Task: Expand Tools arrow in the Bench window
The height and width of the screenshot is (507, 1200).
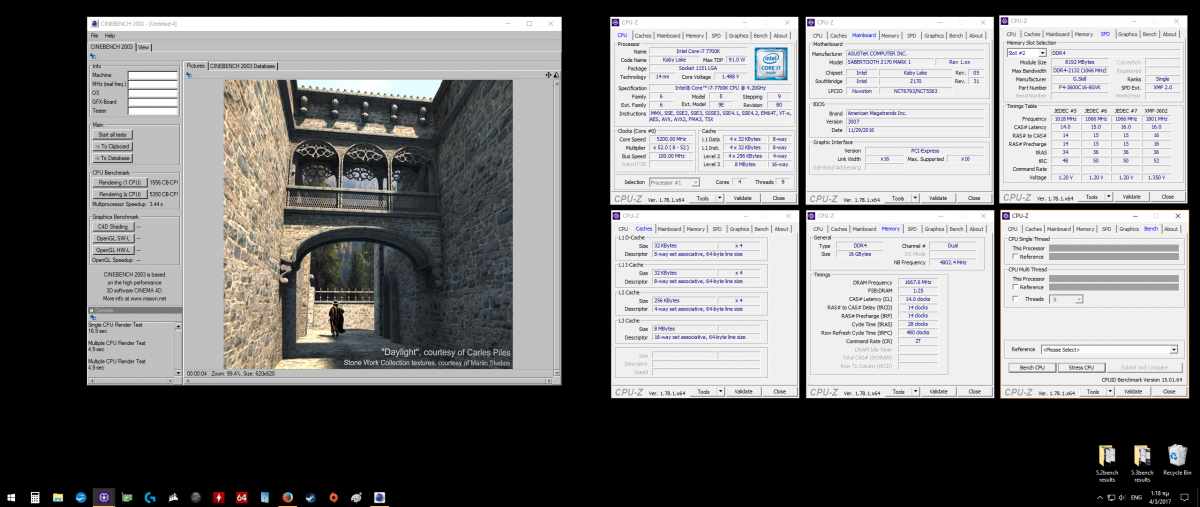Action: click(1109, 392)
